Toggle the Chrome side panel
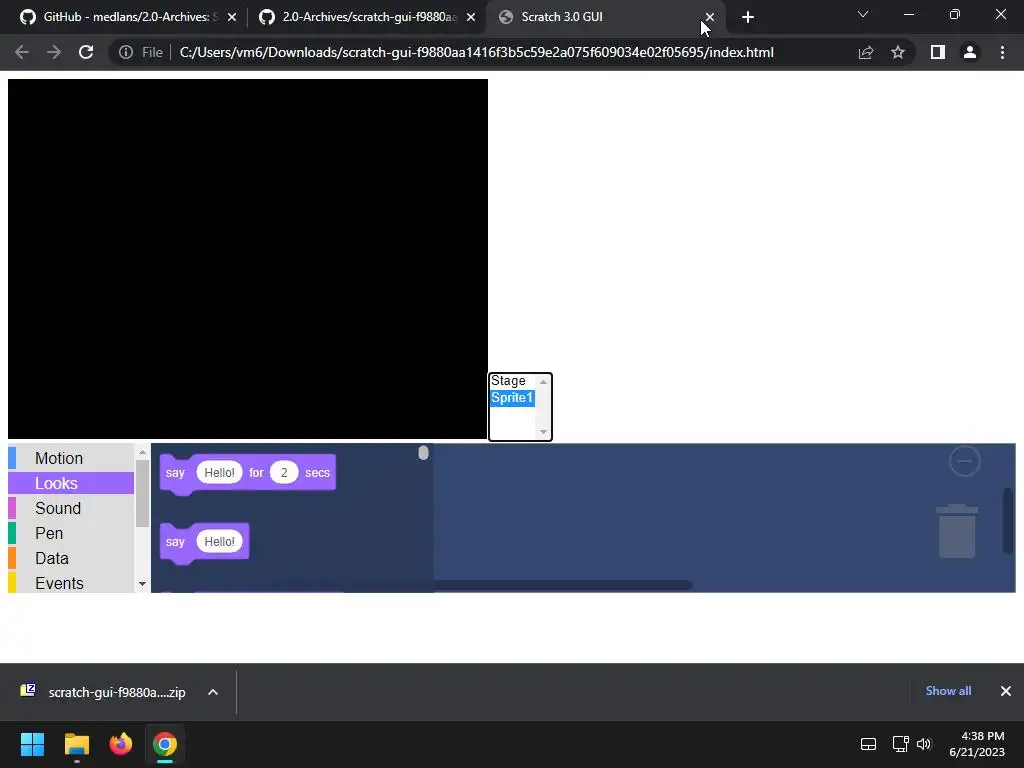Viewport: 1024px width, 768px height. pyautogui.click(x=938, y=52)
